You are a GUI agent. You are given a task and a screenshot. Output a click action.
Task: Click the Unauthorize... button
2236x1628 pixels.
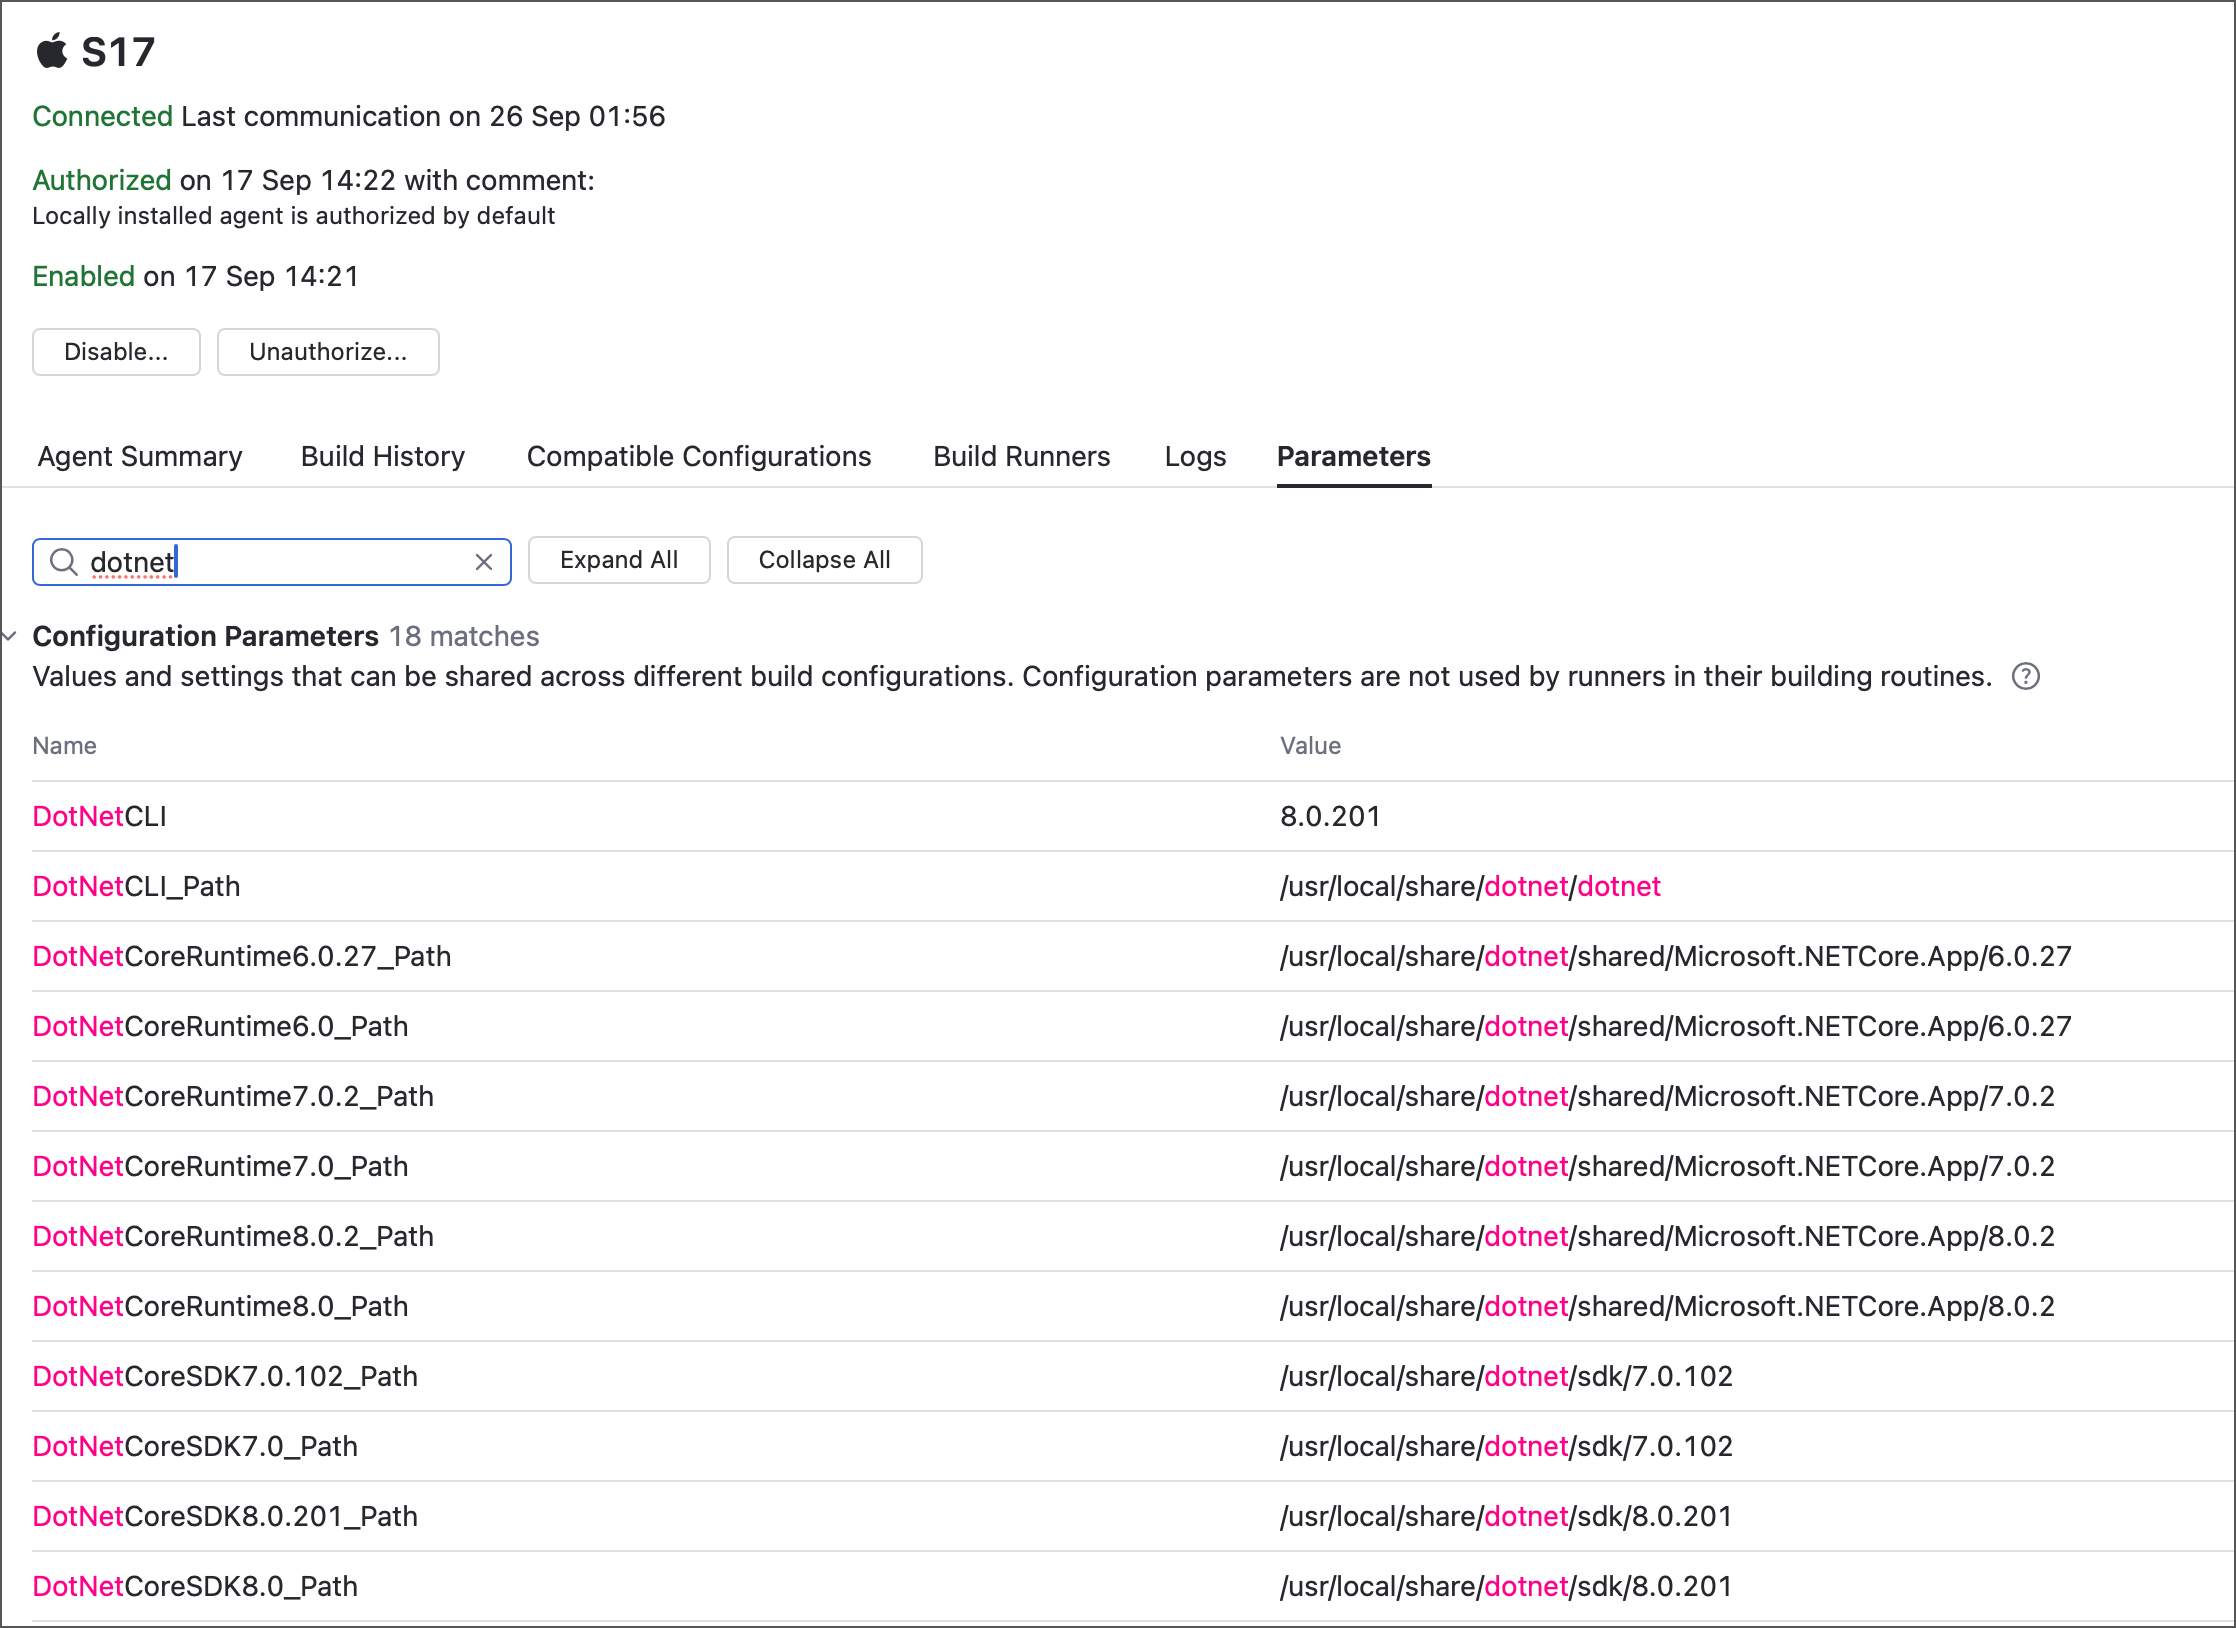coord(328,352)
